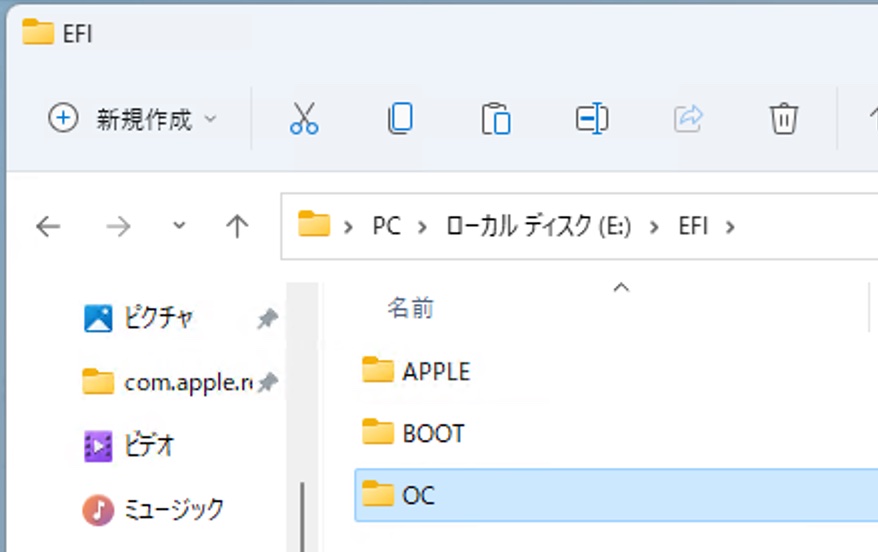Click ローカル ディスク (E:) breadcrumb
The image size is (878, 552).
[x=539, y=226]
